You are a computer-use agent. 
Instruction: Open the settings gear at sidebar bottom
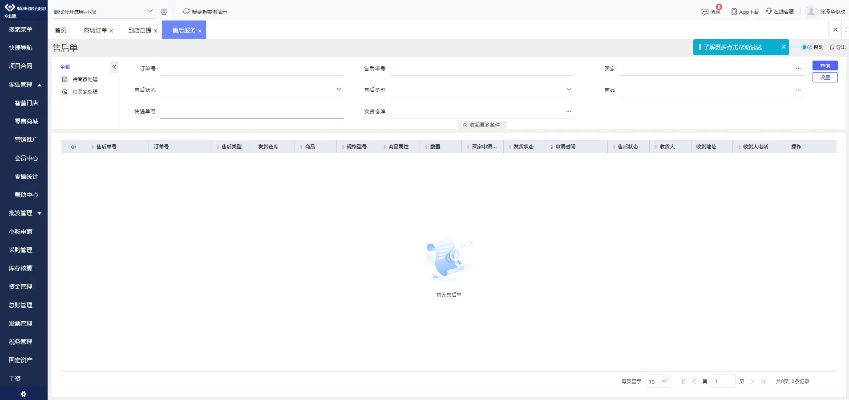[x=23, y=393]
